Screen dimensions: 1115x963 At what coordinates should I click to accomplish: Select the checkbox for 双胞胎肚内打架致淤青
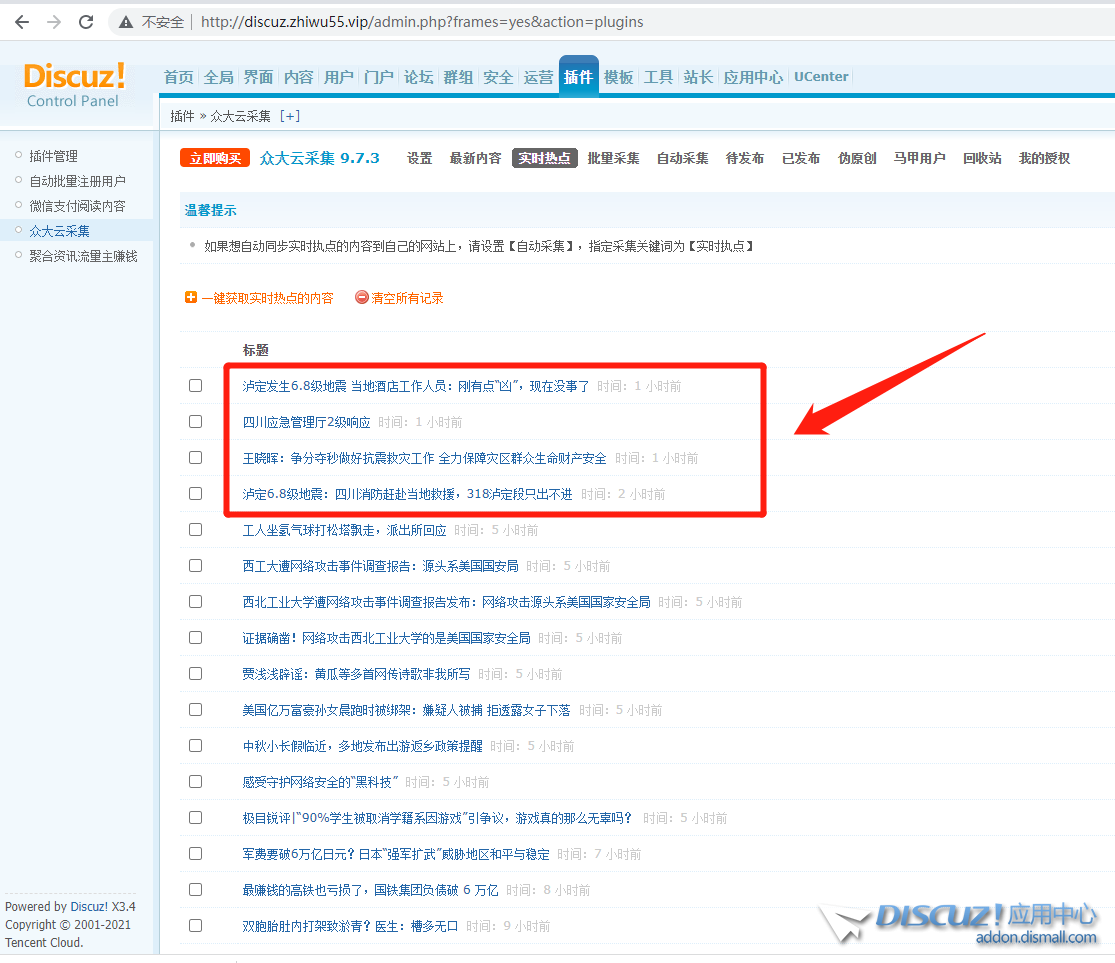tap(196, 925)
